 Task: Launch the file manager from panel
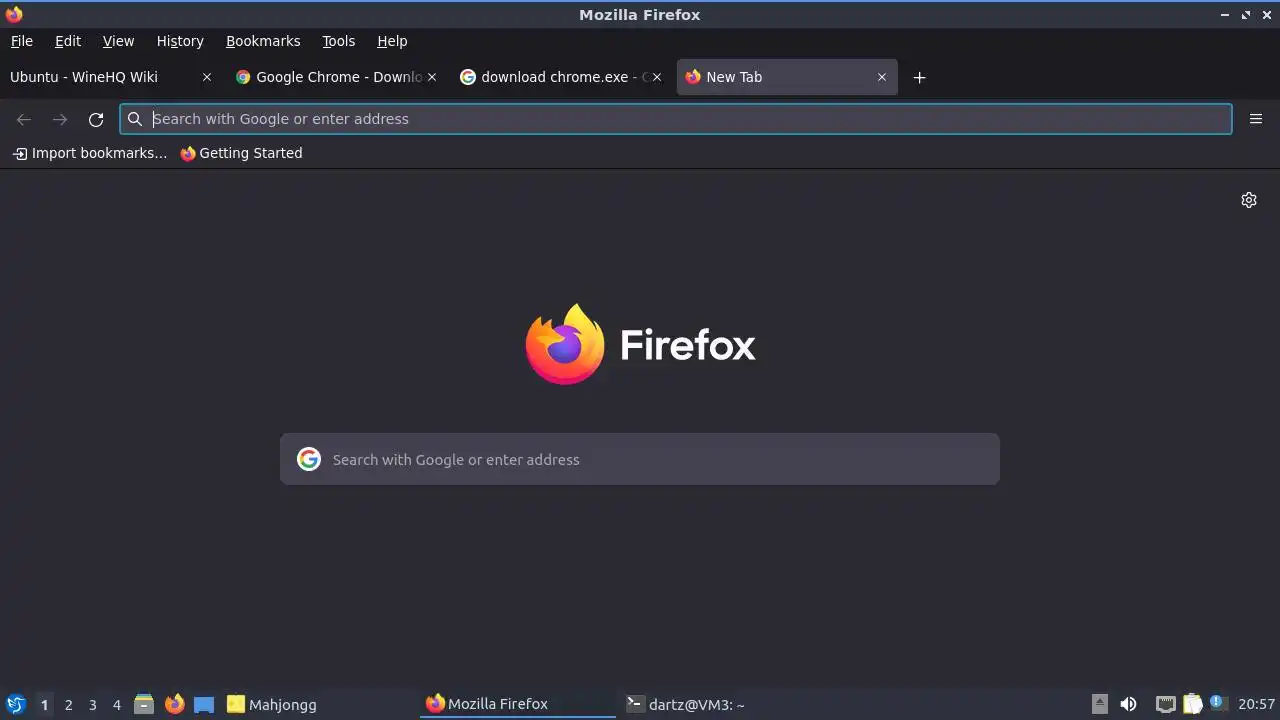pos(144,704)
